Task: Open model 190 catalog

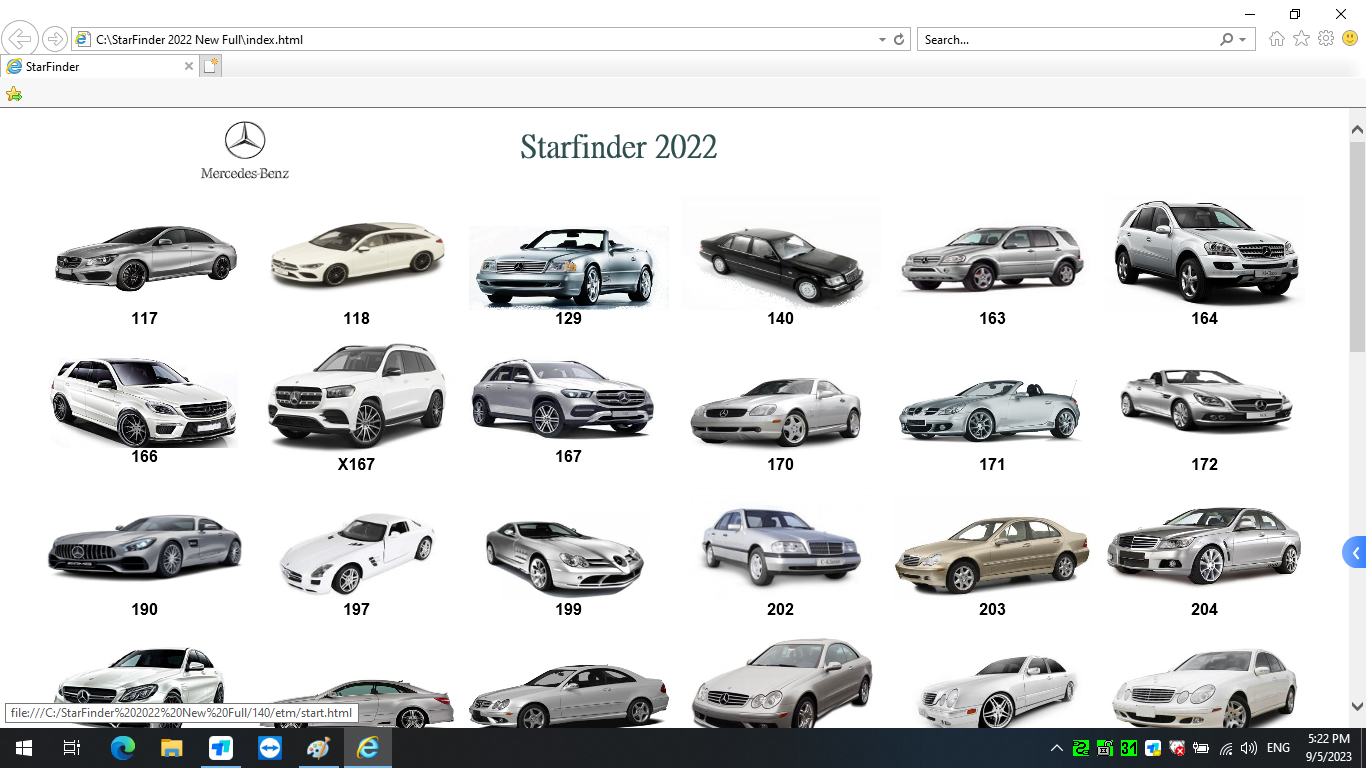Action: pyautogui.click(x=144, y=549)
